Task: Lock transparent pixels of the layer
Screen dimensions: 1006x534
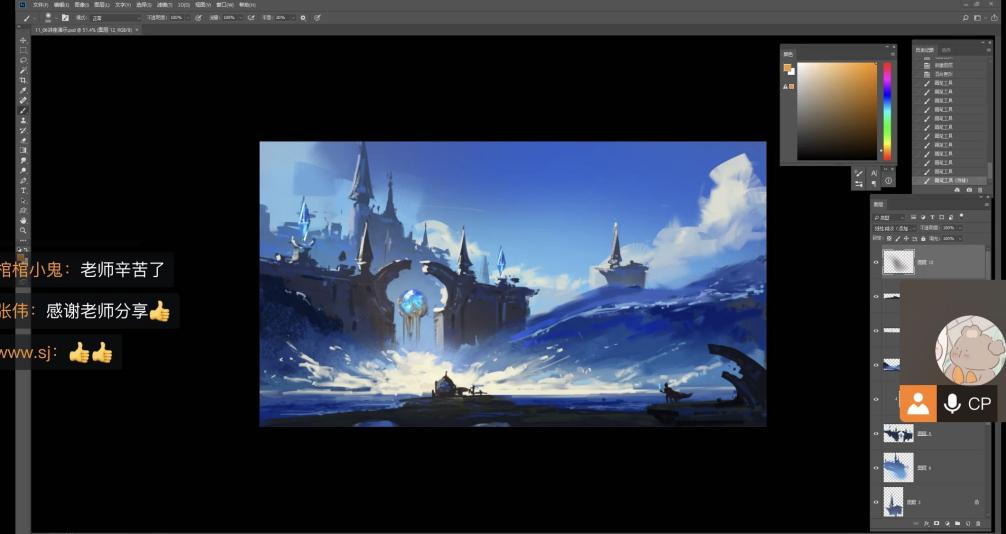Action: pyautogui.click(x=889, y=238)
